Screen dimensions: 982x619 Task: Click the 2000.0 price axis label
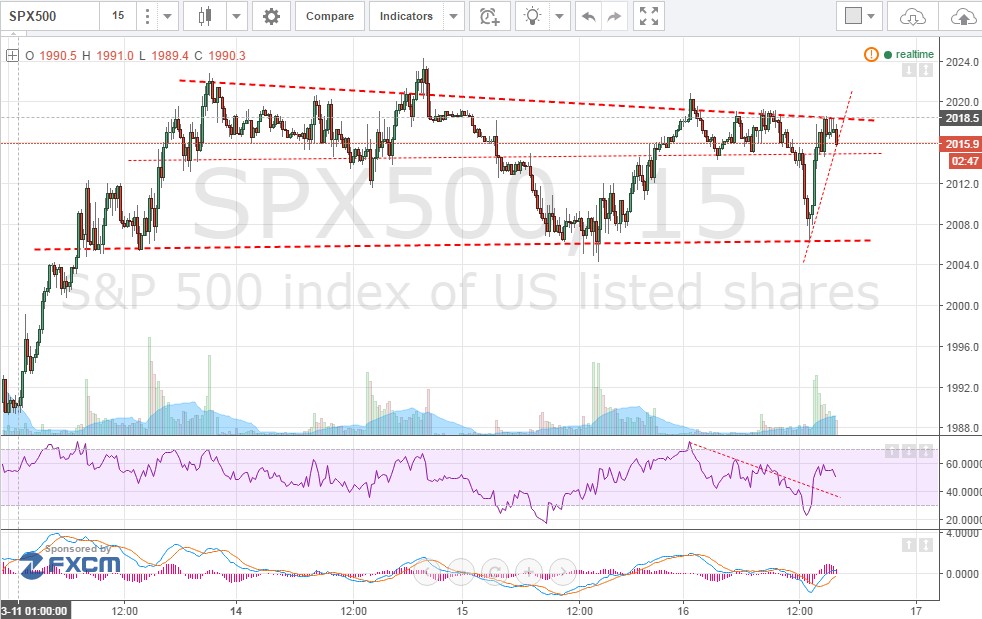[x=961, y=306]
